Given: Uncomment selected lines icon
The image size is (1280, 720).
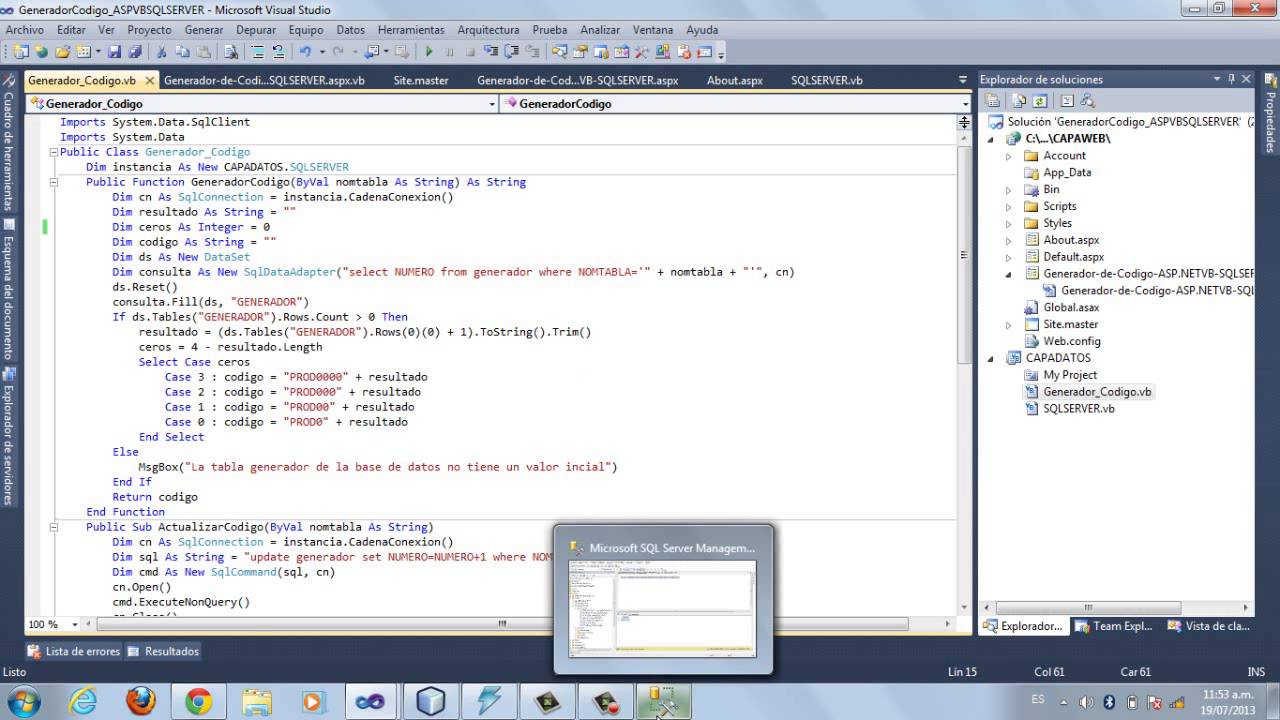Looking at the screenshot, I should pos(278,51).
